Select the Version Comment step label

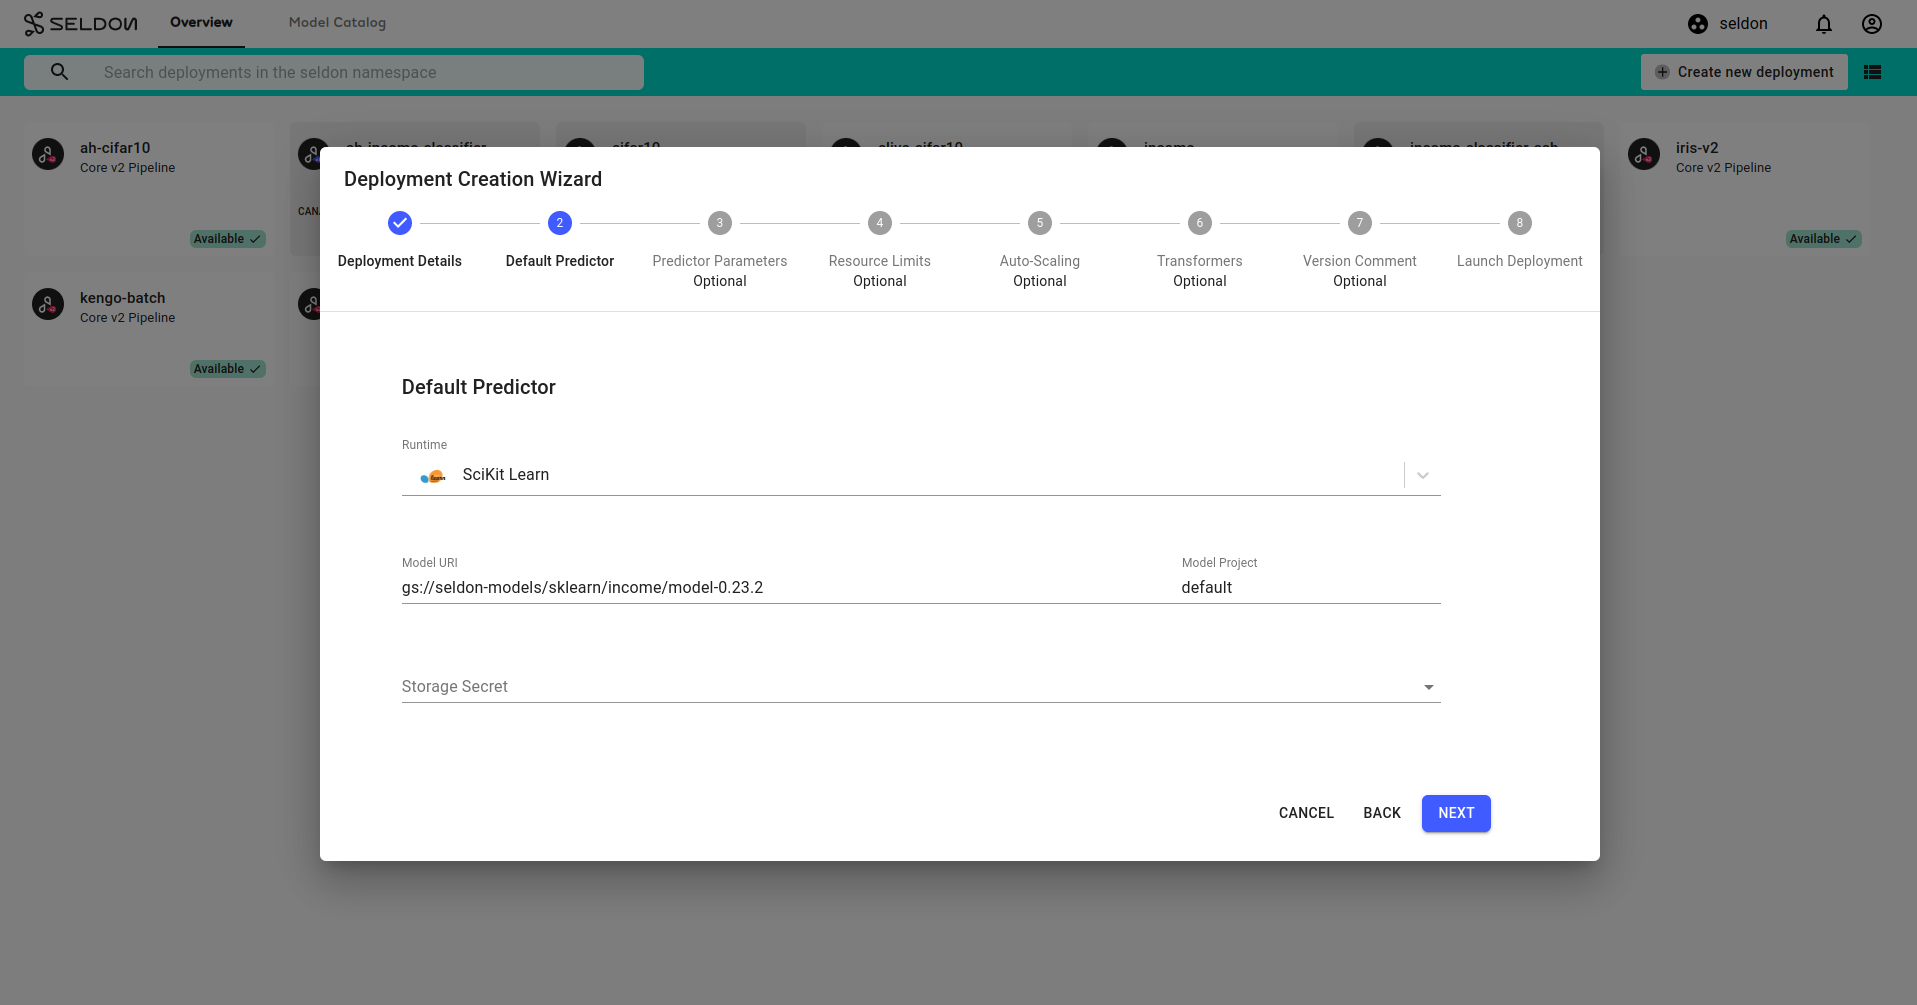pyautogui.click(x=1360, y=261)
